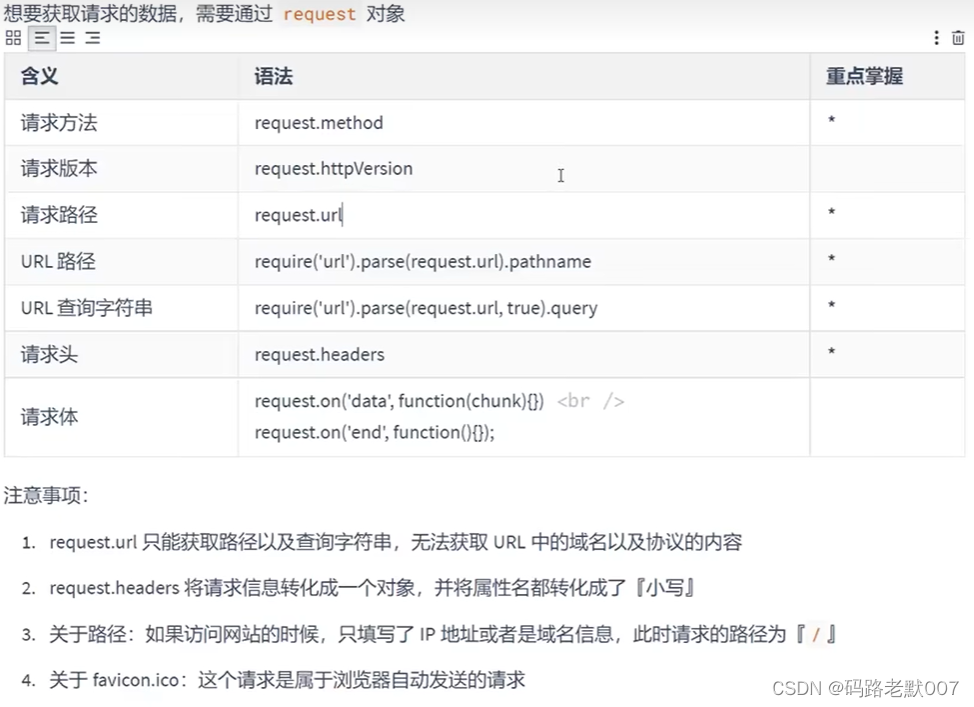Apply center alignment to the table
This screenshot has height=707, width=974.
[67, 38]
